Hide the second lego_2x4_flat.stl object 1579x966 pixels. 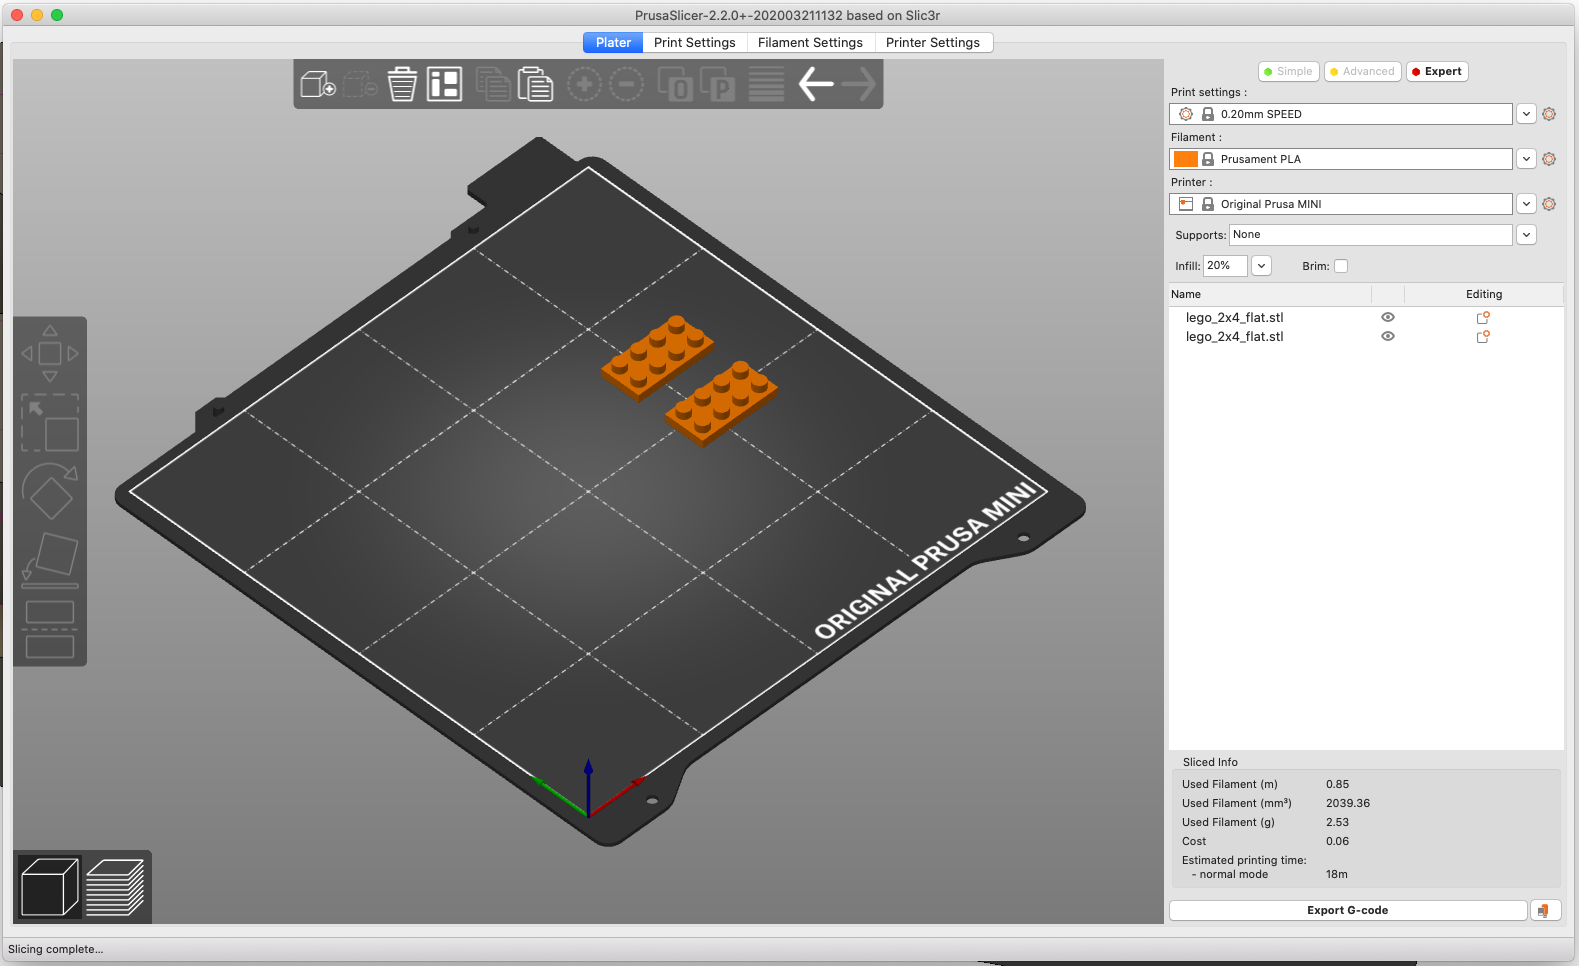[x=1388, y=336]
